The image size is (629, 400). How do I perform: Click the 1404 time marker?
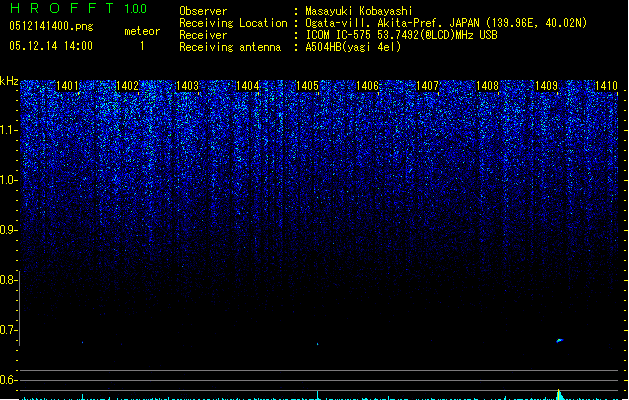tap(248, 85)
